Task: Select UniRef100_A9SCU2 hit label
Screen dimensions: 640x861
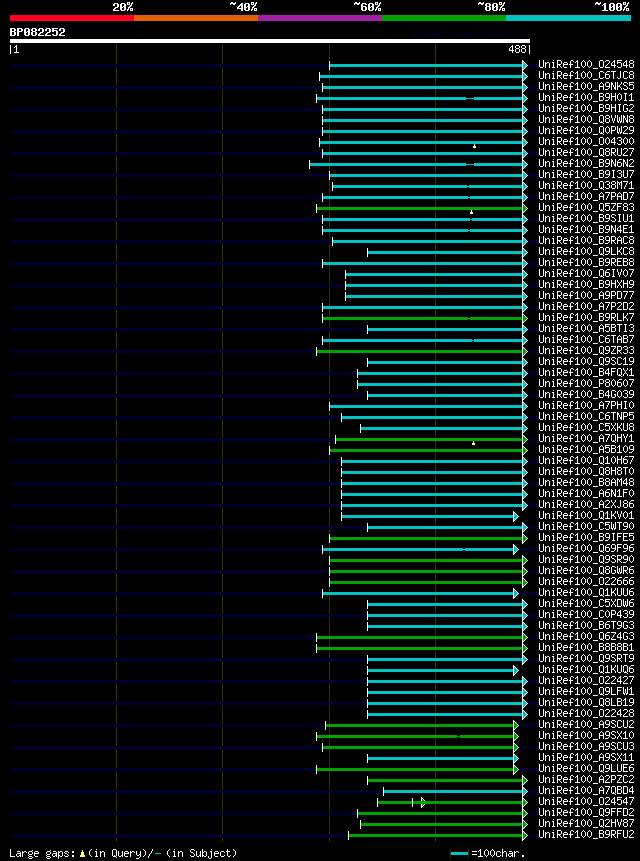Action: point(586,724)
